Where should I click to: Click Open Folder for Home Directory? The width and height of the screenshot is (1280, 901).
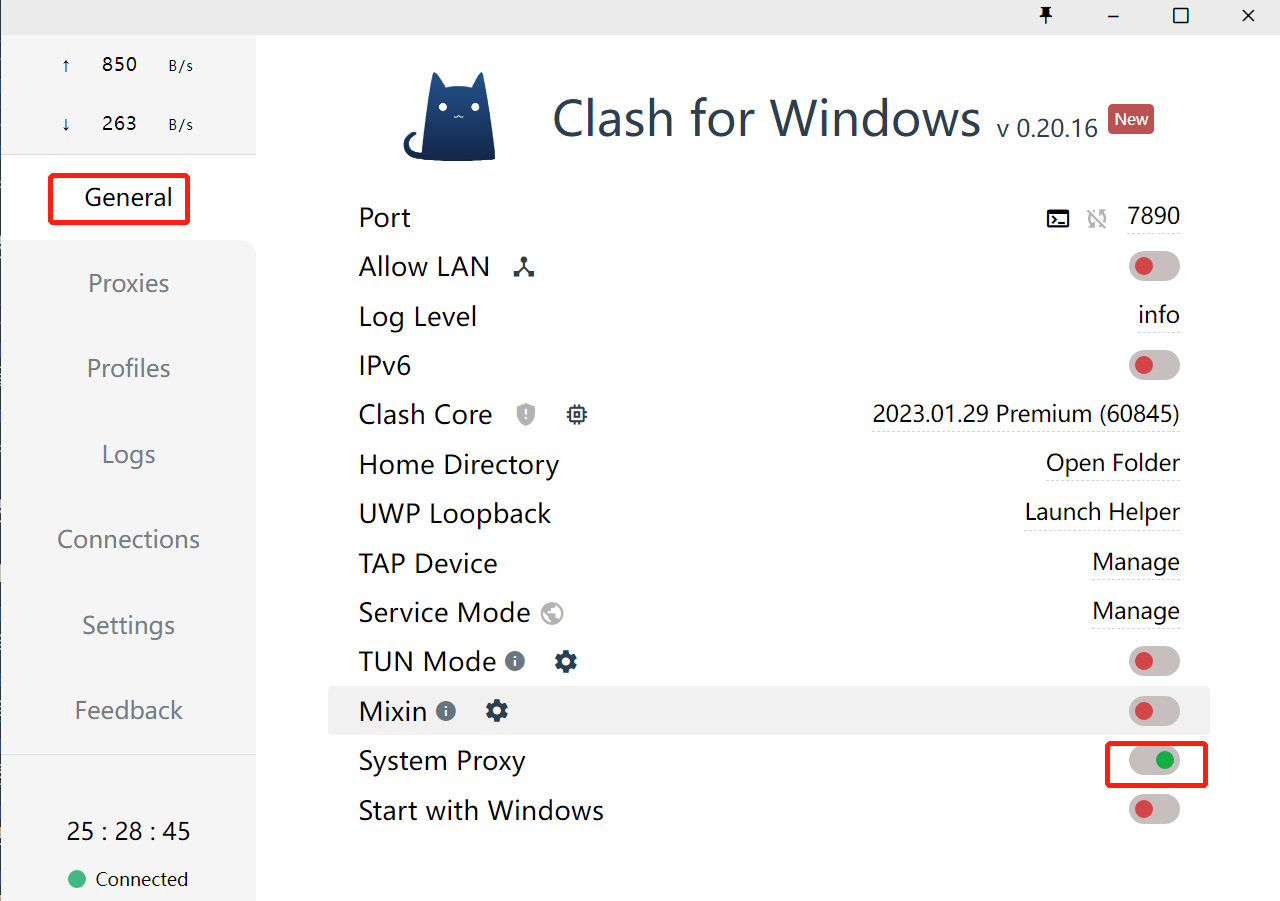[1112, 463]
